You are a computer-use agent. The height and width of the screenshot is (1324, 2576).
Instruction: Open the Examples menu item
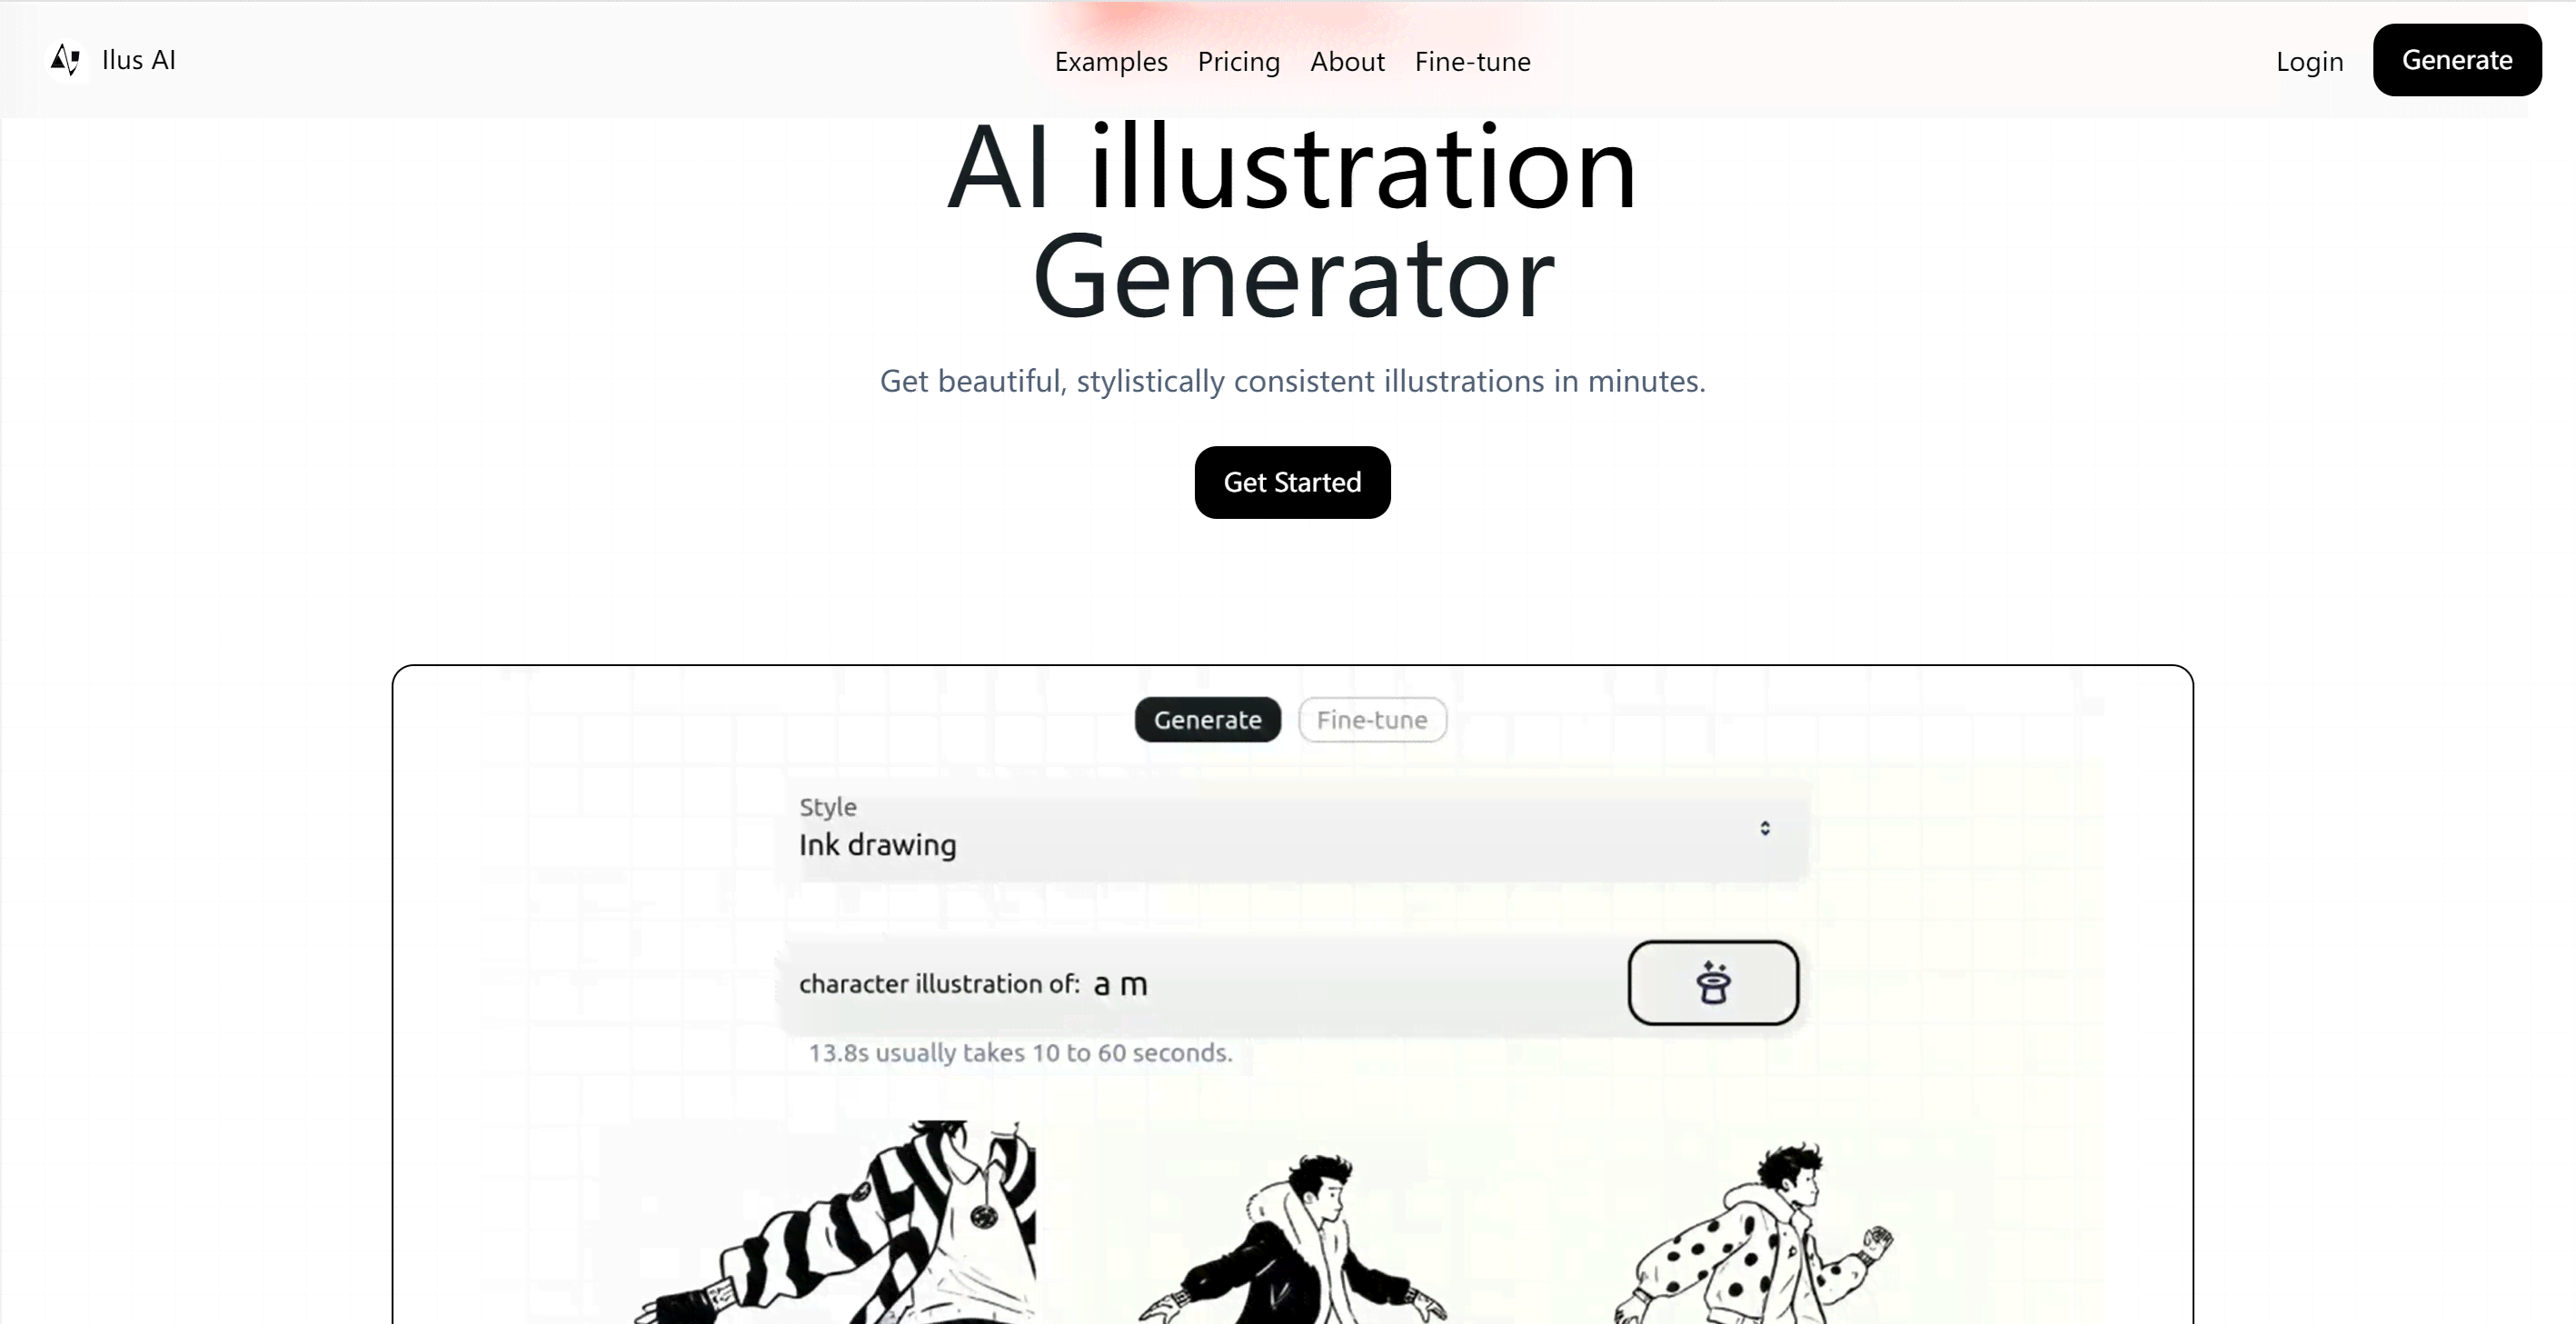pos(1110,61)
